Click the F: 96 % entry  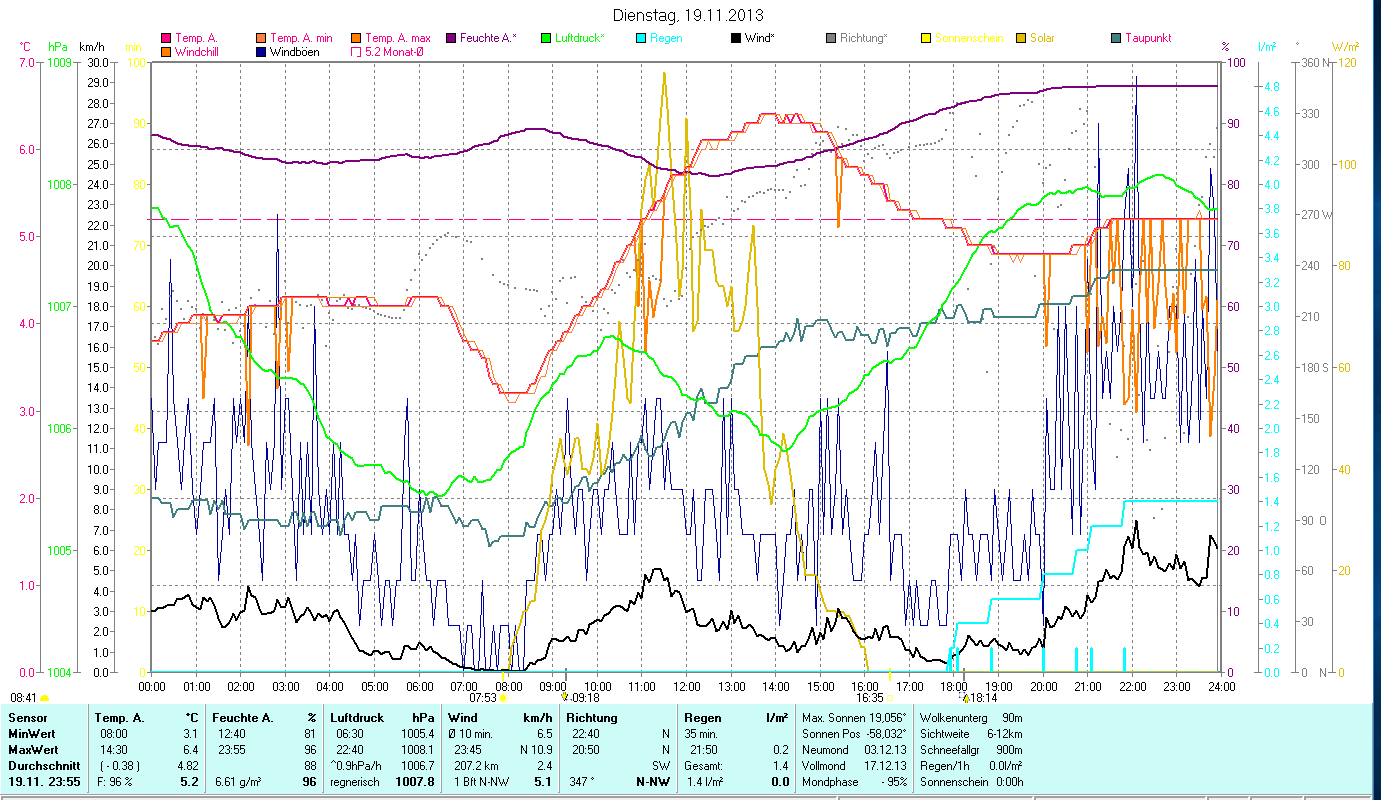point(113,782)
